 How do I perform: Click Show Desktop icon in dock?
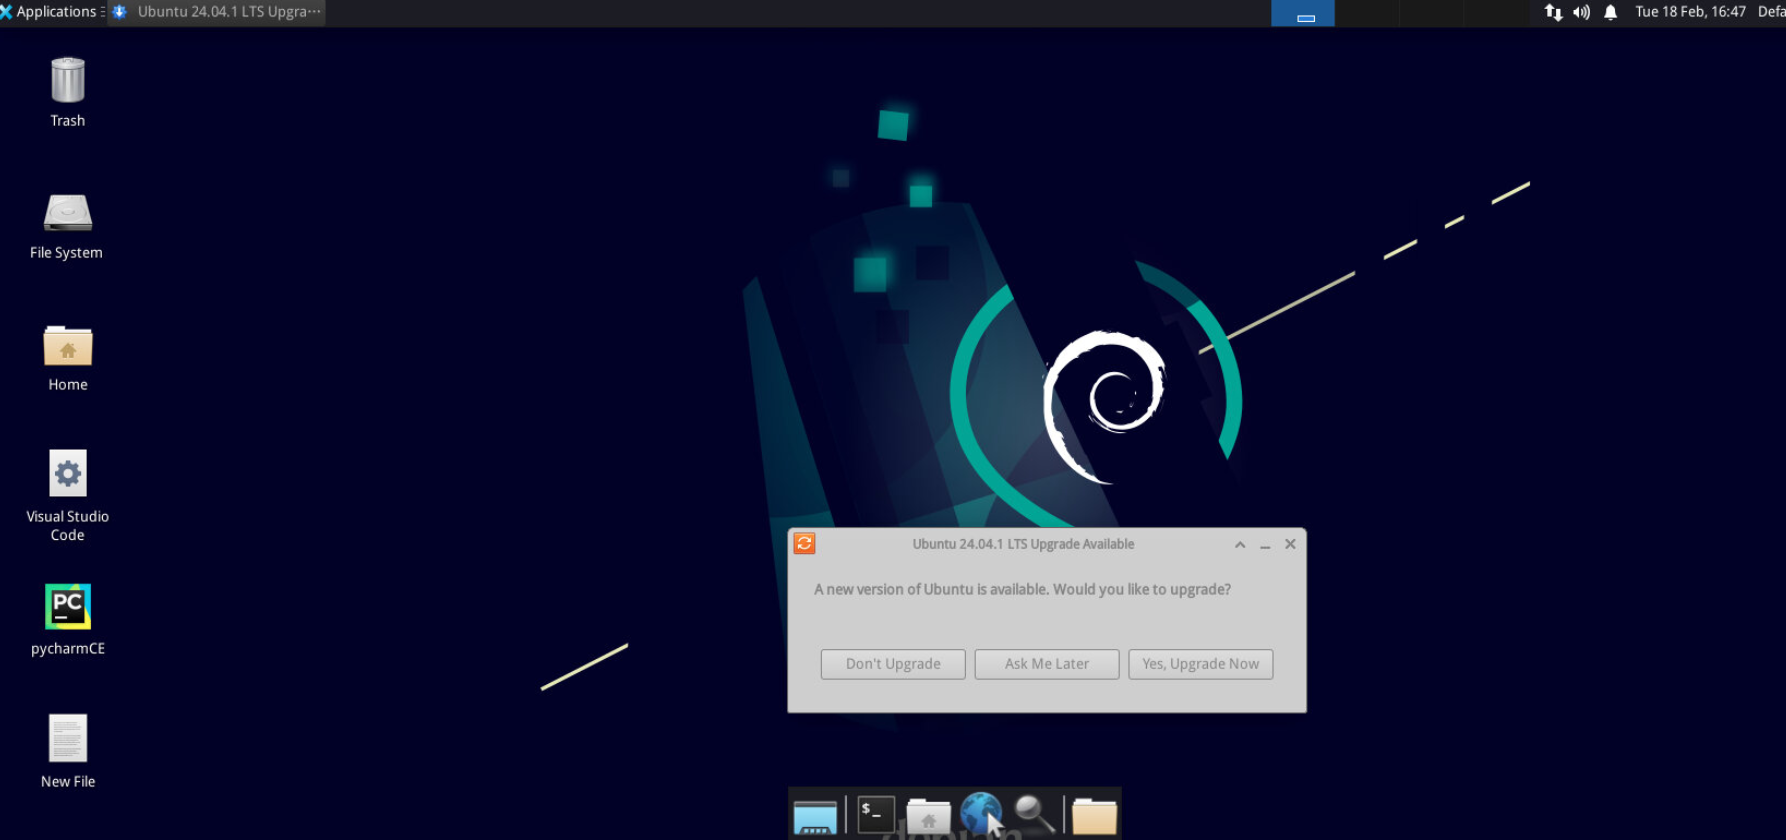(x=815, y=816)
